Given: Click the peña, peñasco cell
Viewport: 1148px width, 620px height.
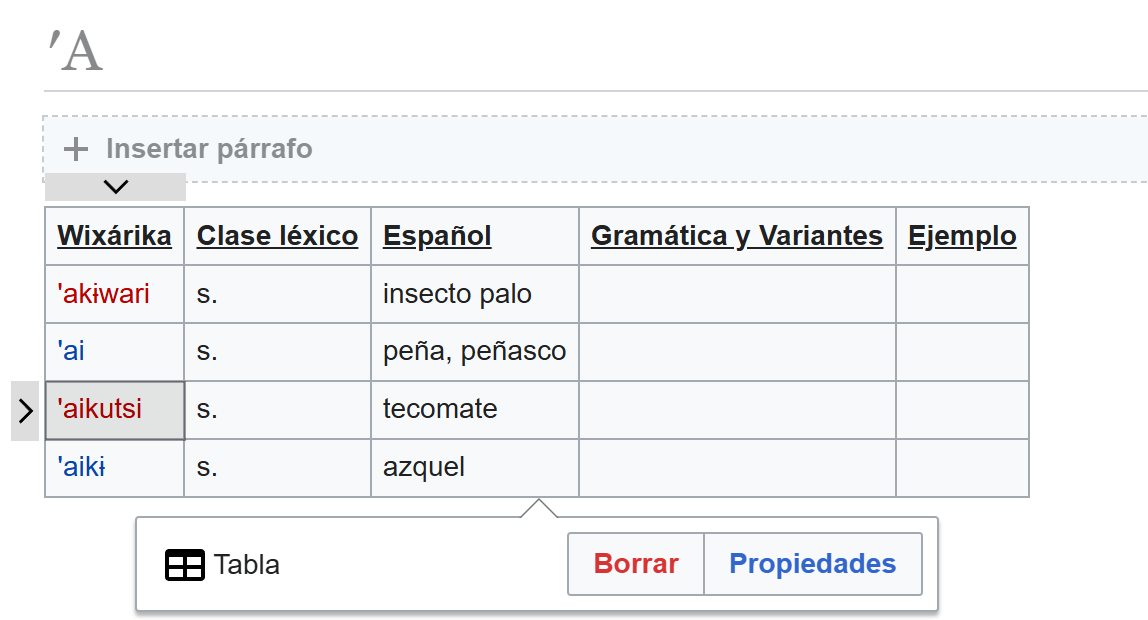Looking at the screenshot, I should point(474,352).
